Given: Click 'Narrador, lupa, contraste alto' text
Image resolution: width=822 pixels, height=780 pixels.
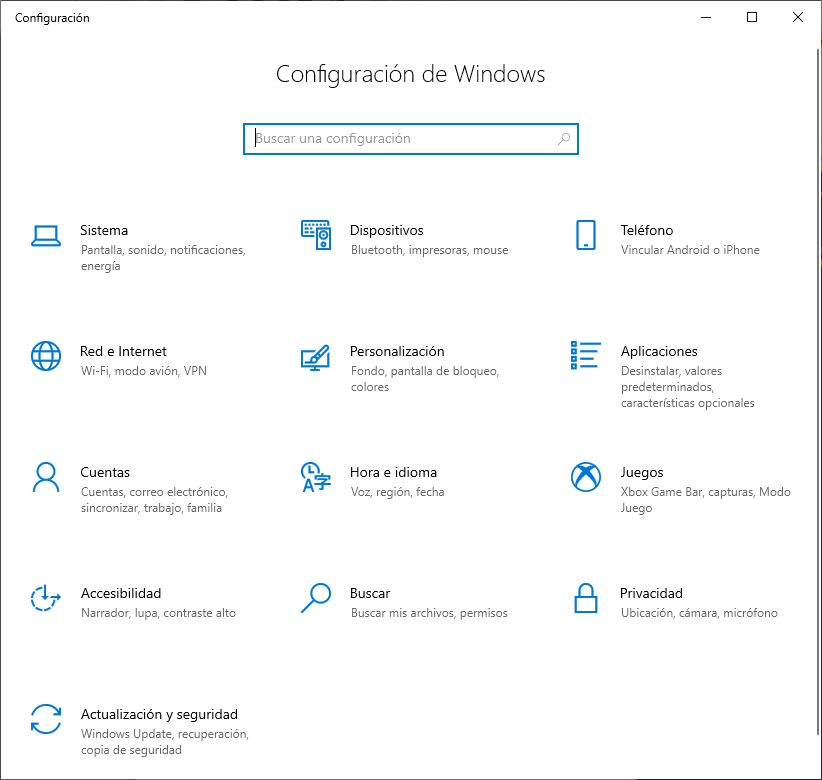Looking at the screenshot, I should 158,614.
